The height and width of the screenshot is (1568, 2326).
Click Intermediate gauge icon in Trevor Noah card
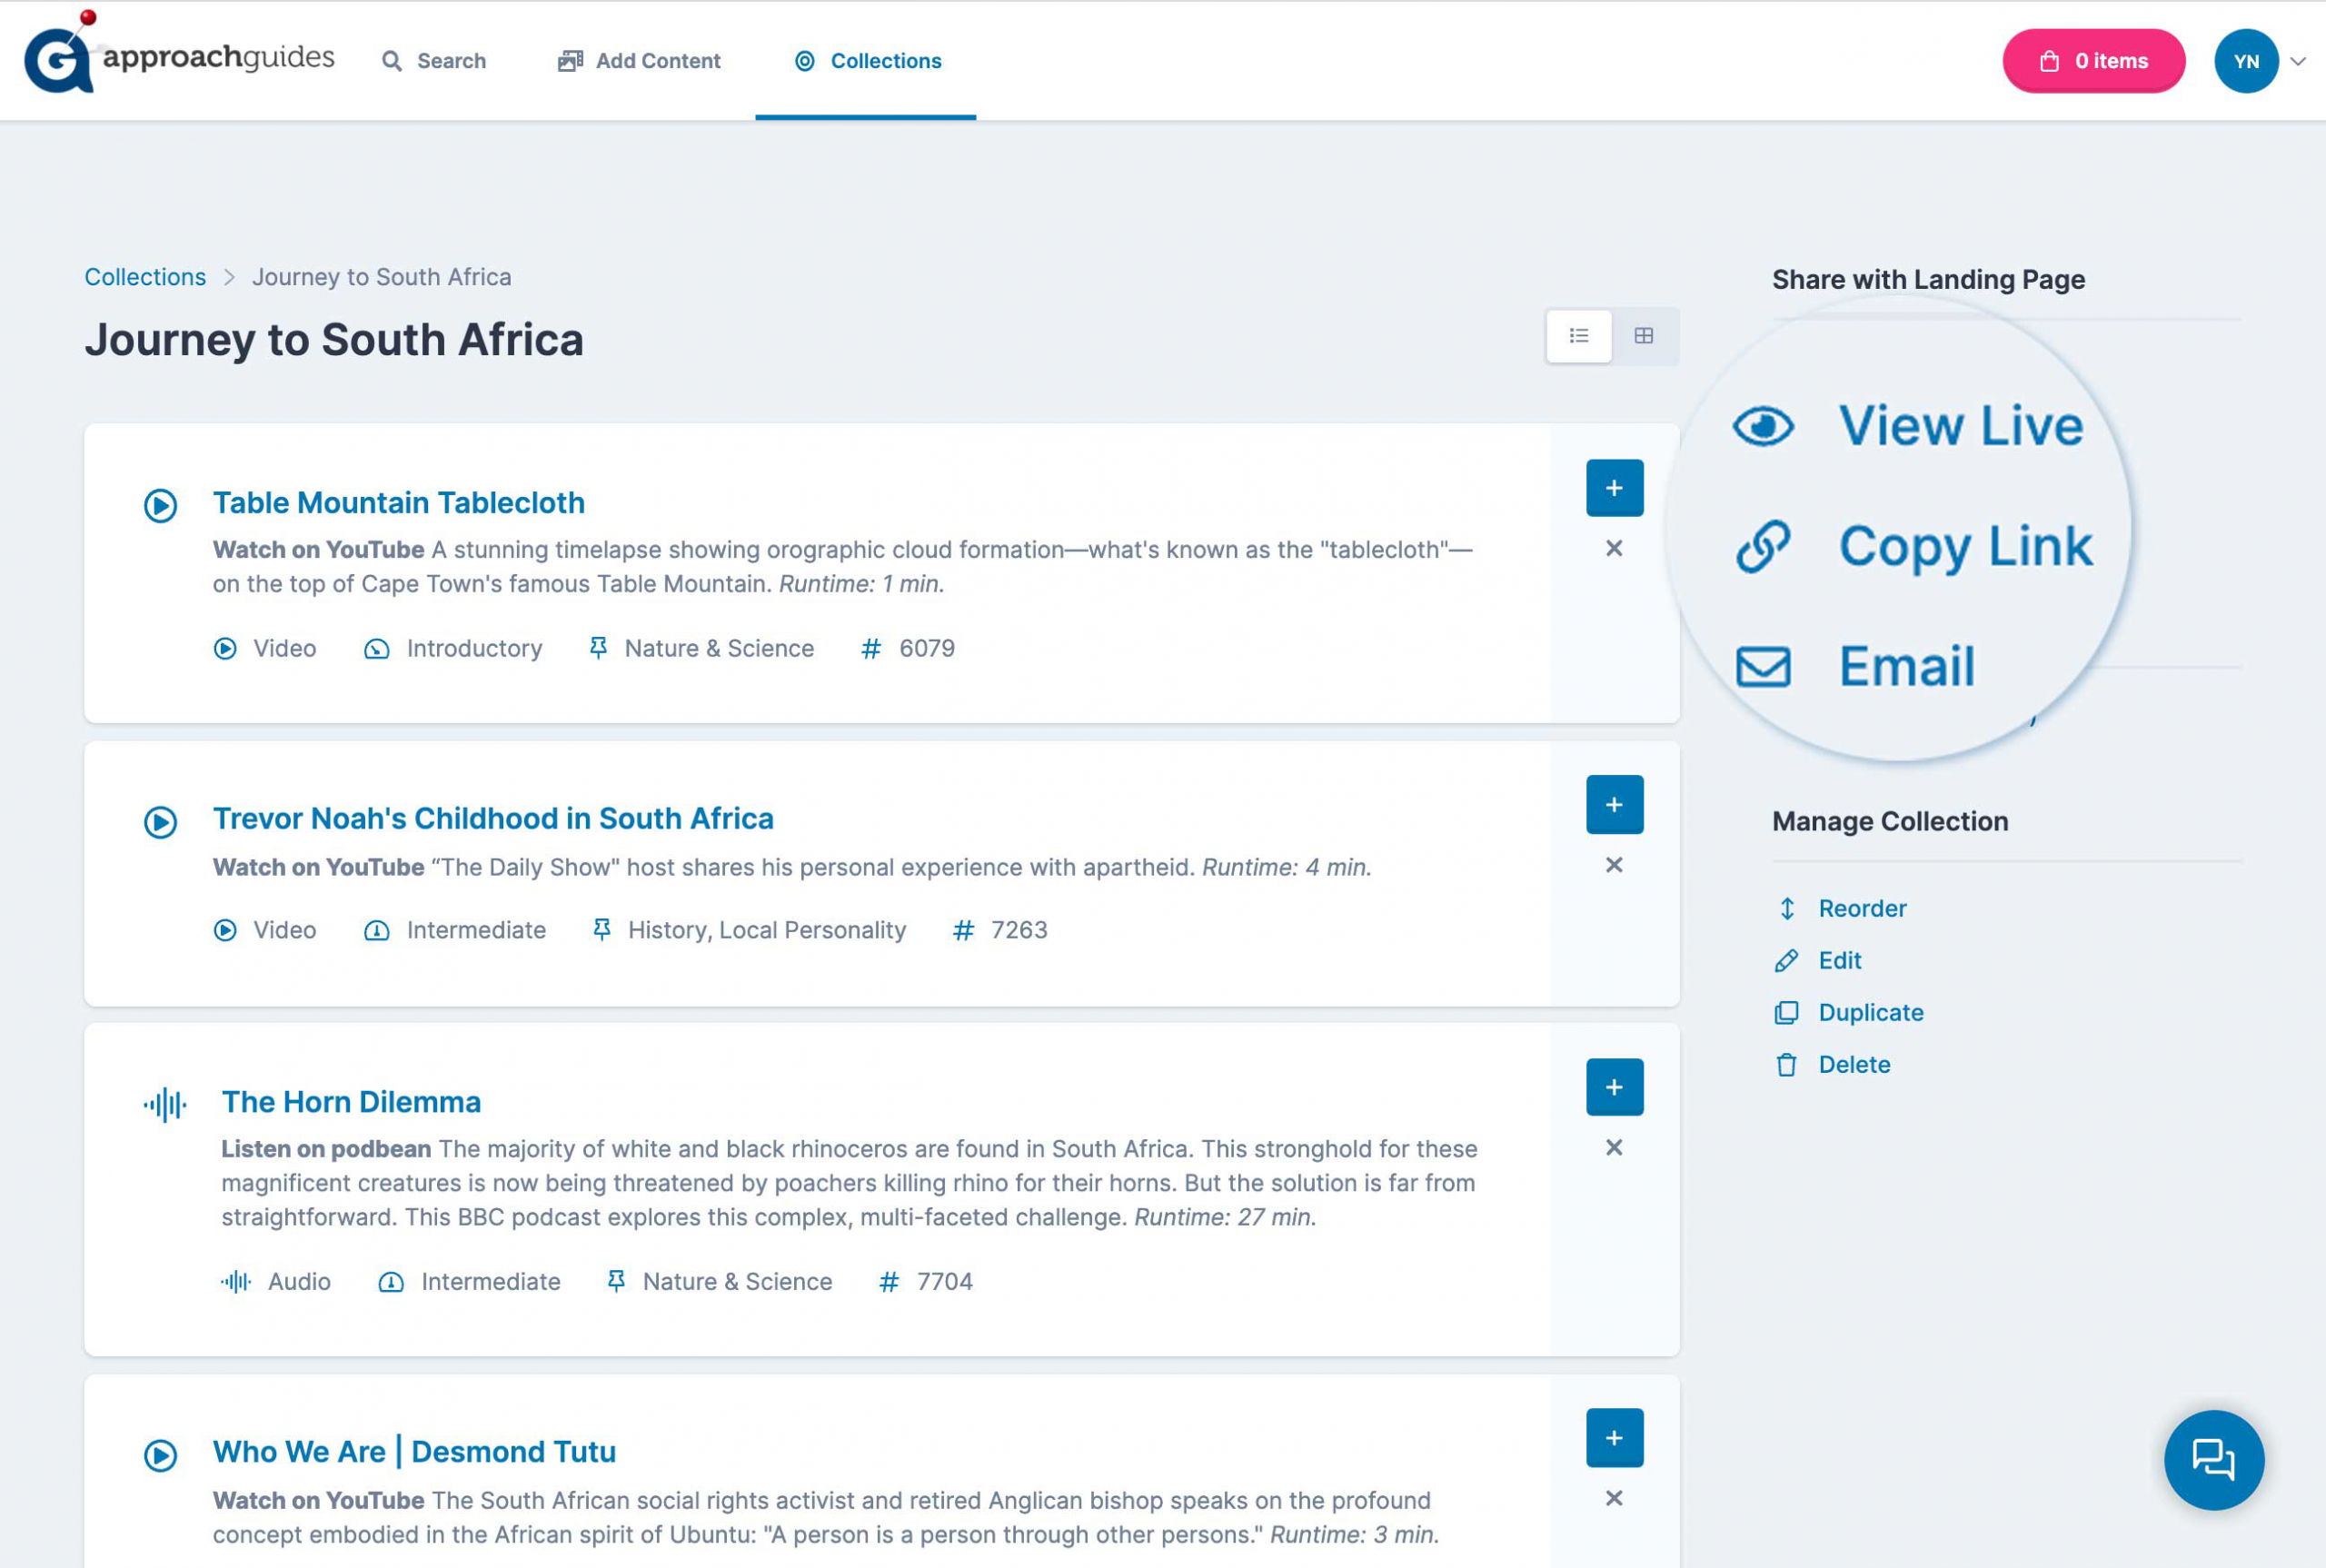(376, 931)
